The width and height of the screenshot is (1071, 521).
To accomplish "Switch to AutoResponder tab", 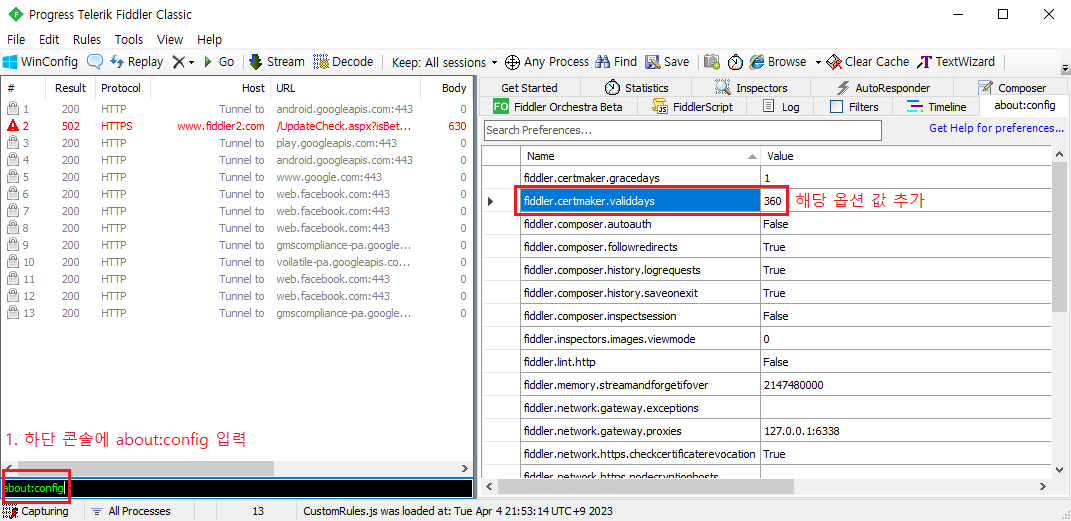I will coord(883,88).
